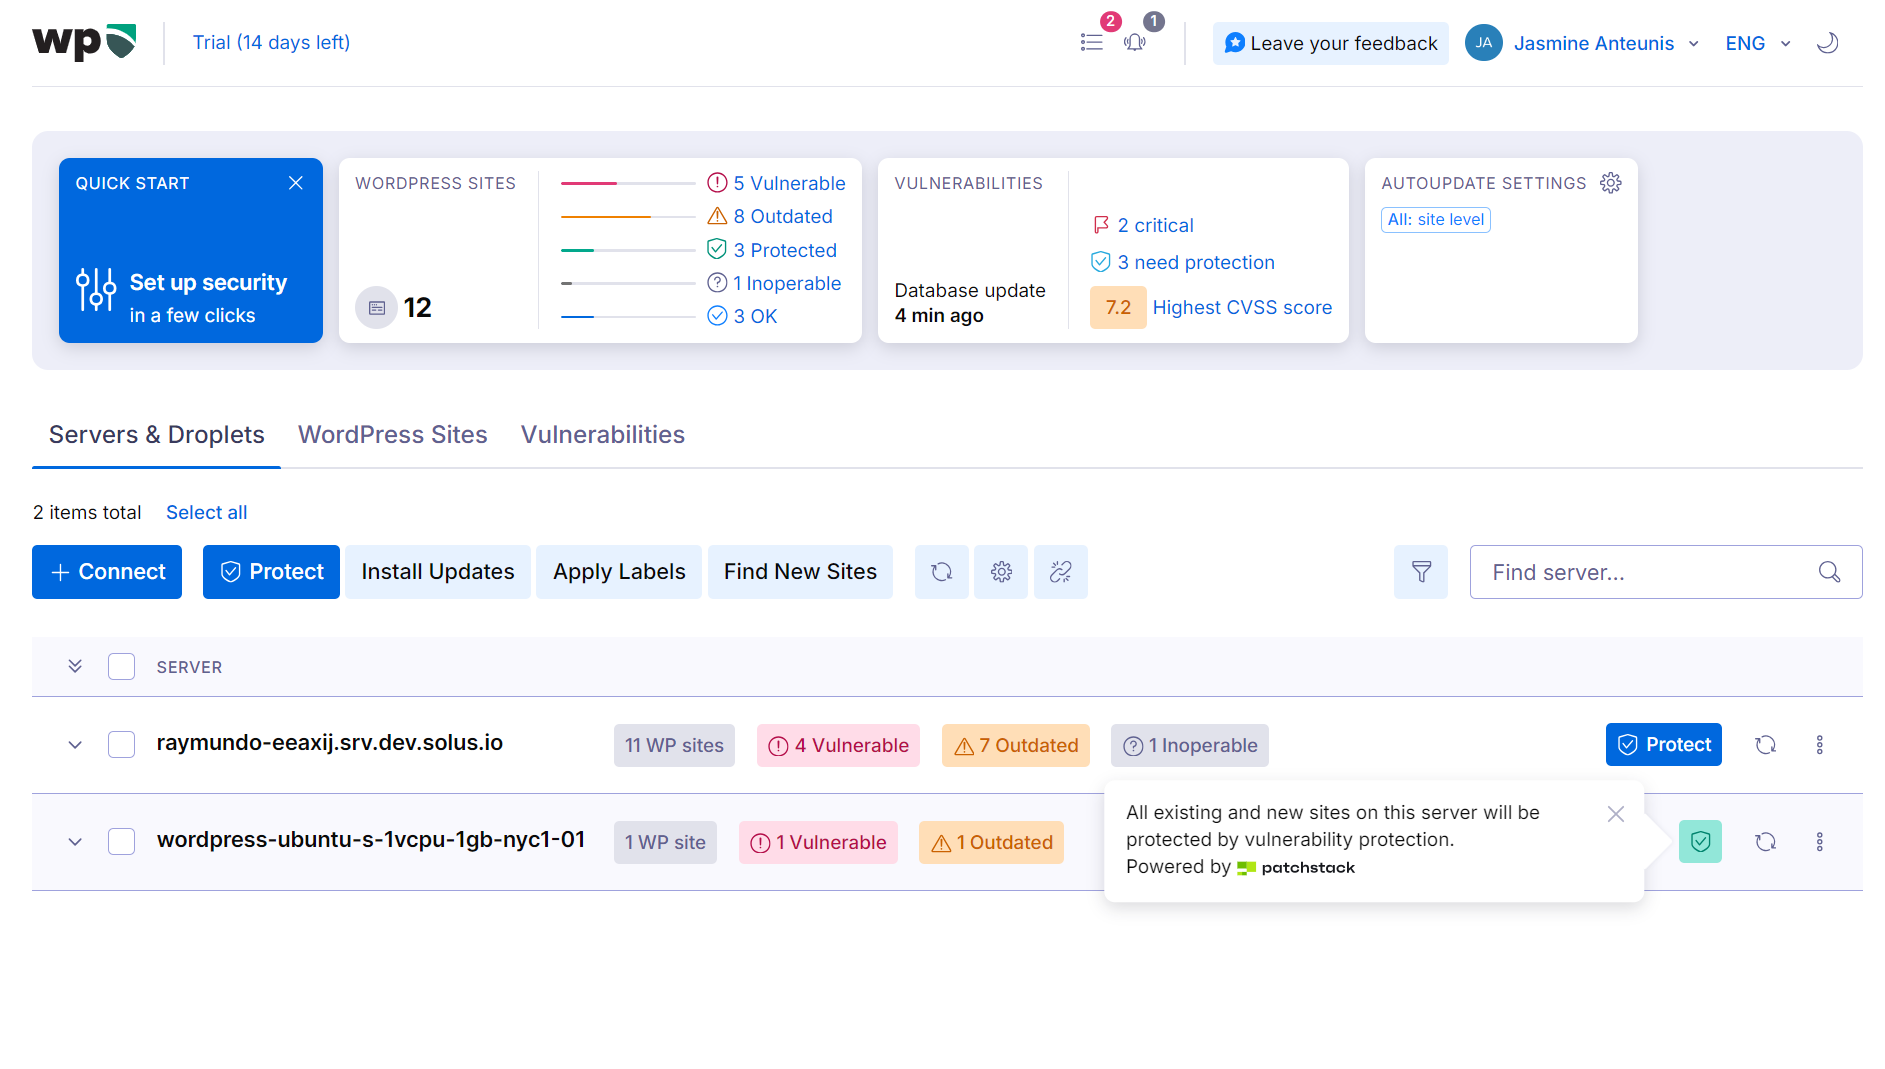Click the JA user avatar
1885x1069 pixels.
point(1484,43)
